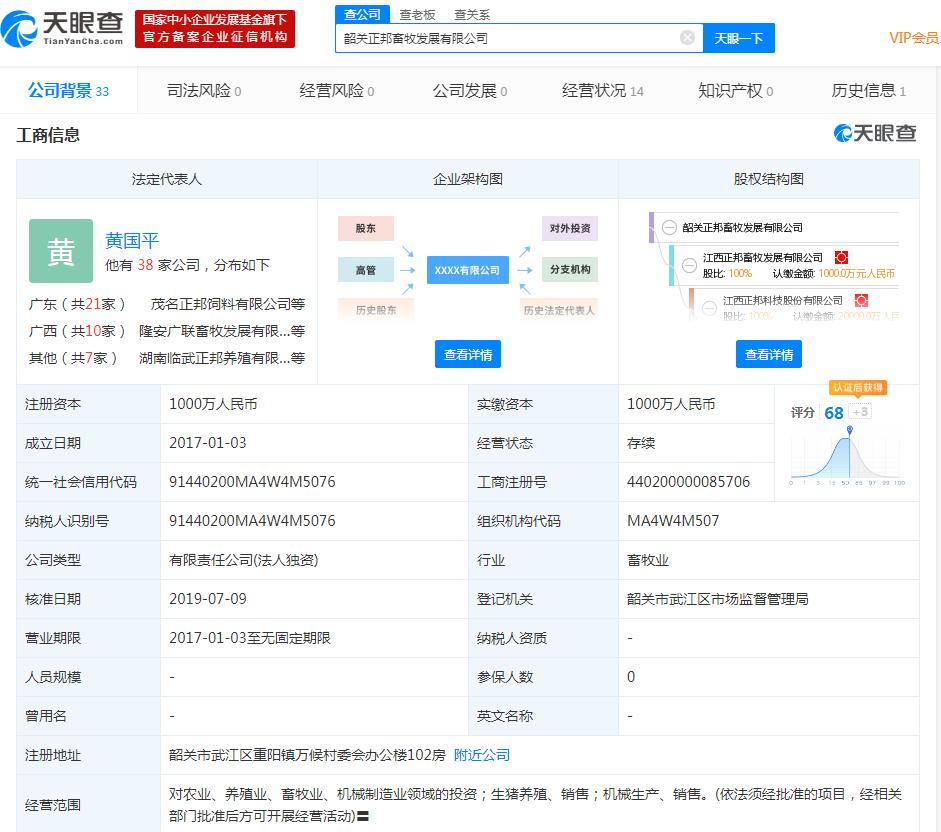The image size is (941, 832).
Task: Click score value 68
Action: point(834,412)
